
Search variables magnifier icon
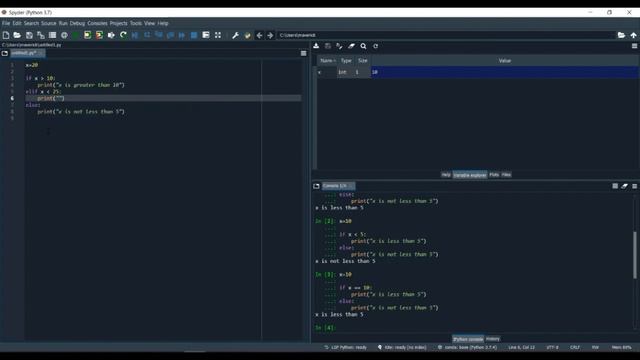tap(363, 46)
